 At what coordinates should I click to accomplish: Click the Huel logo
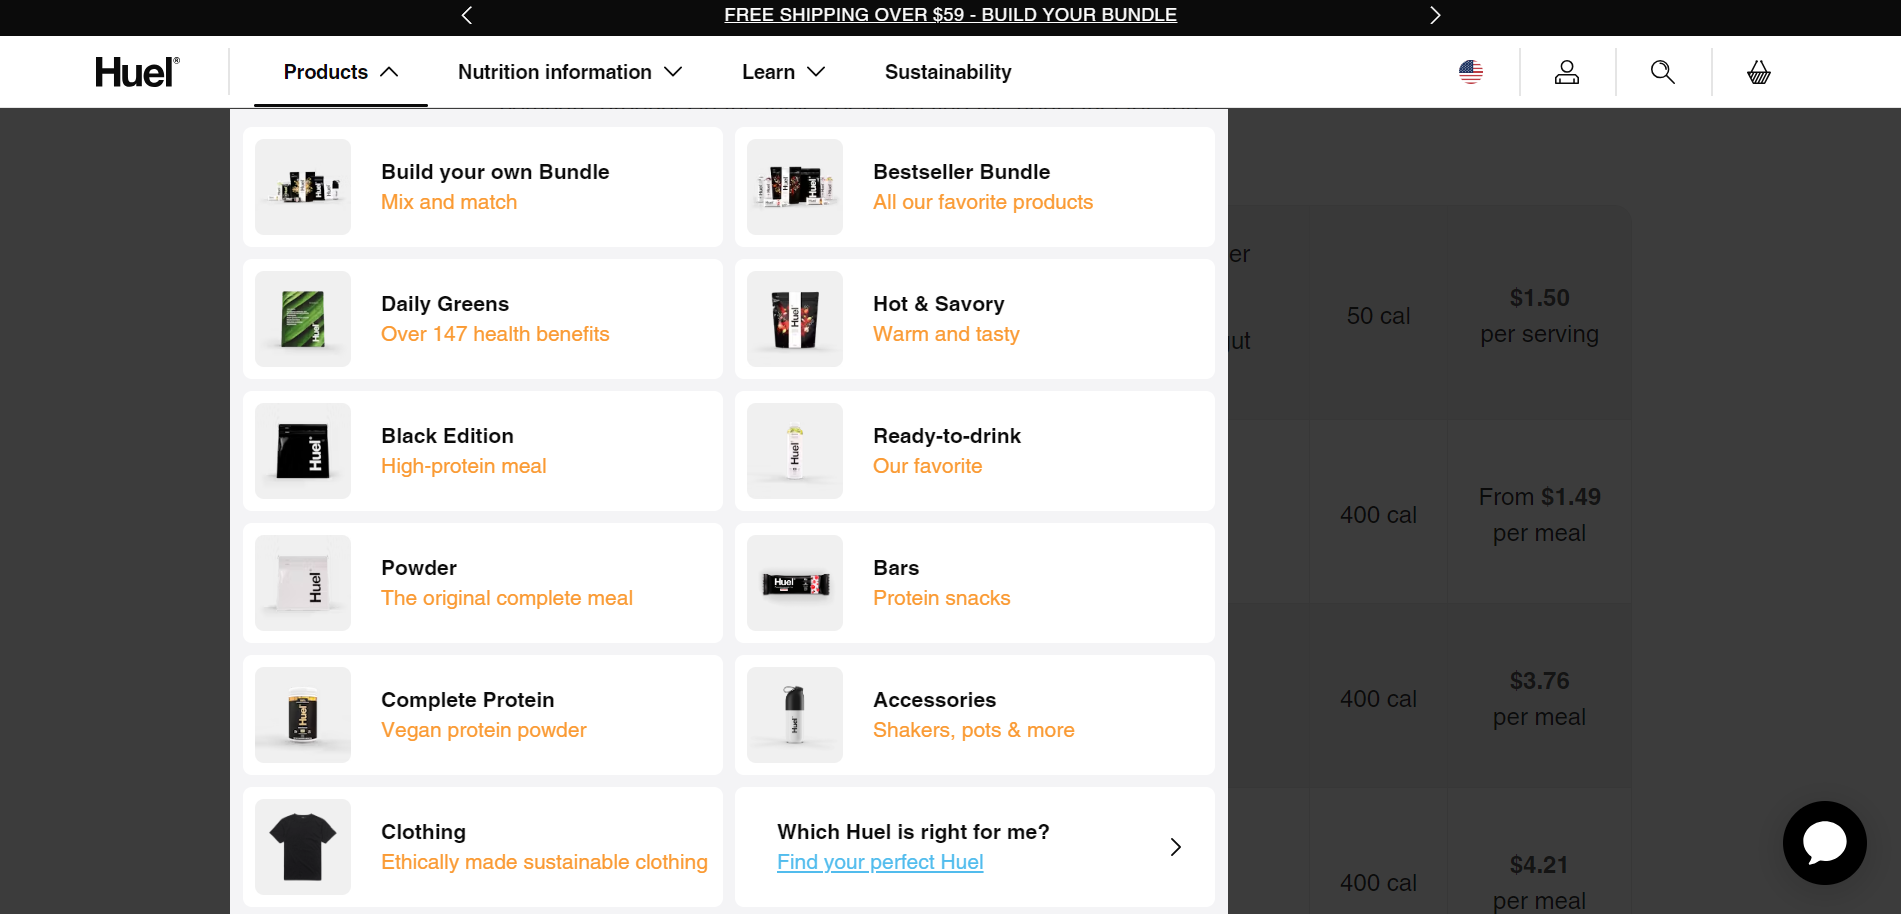137,72
